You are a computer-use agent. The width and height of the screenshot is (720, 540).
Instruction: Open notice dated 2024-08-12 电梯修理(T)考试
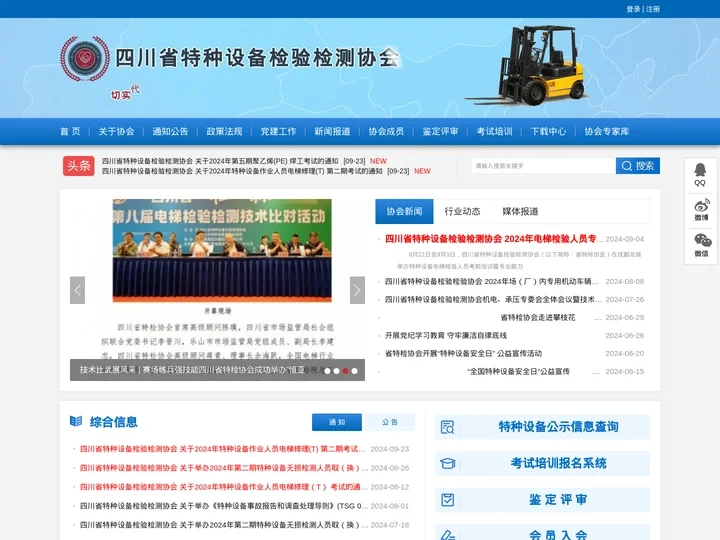click(x=225, y=487)
